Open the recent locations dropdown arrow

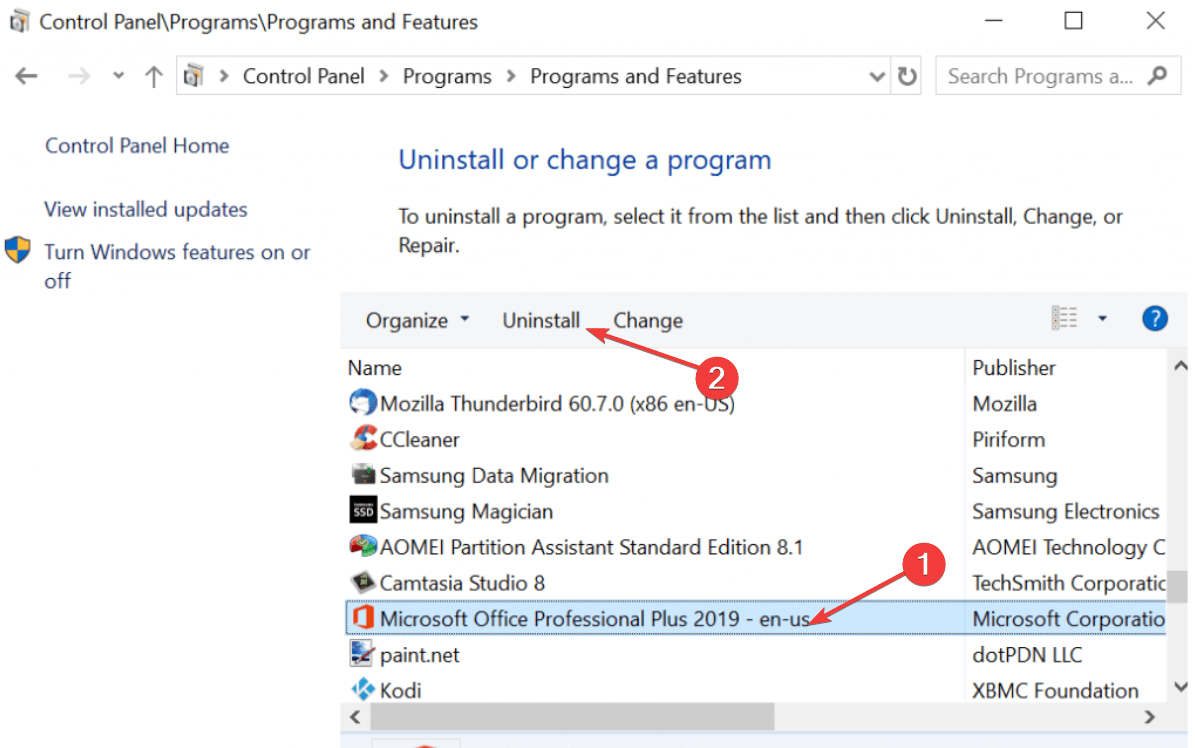click(118, 75)
